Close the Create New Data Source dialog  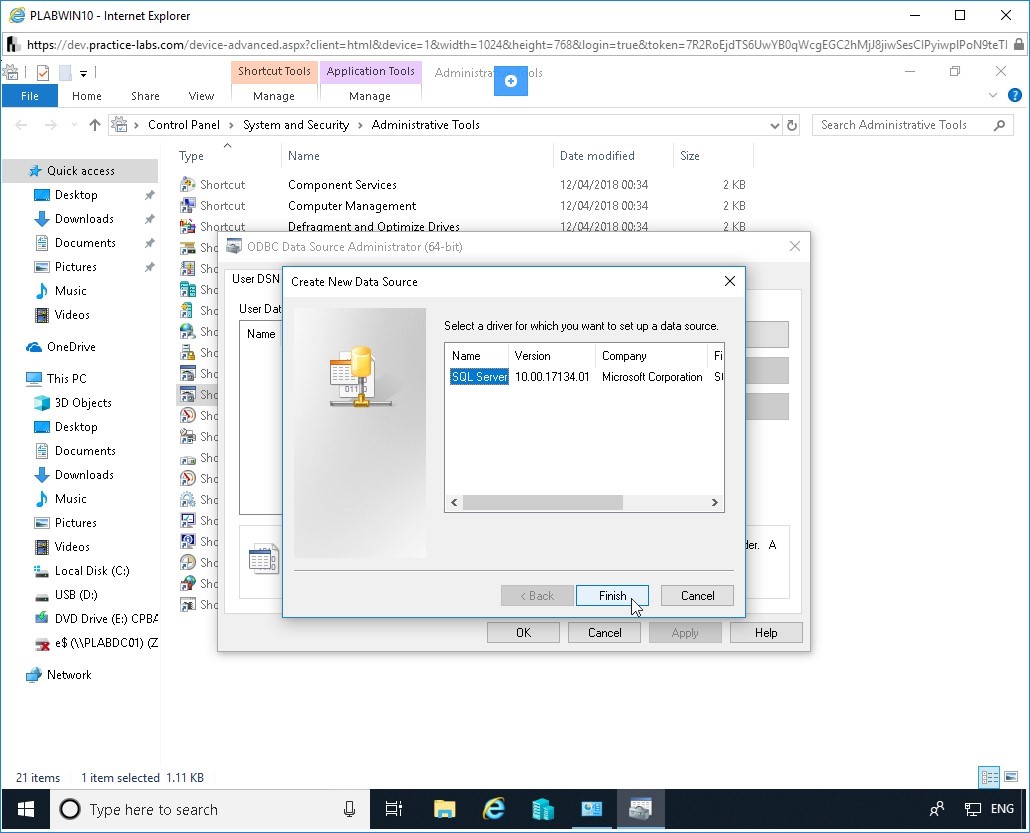(729, 281)
